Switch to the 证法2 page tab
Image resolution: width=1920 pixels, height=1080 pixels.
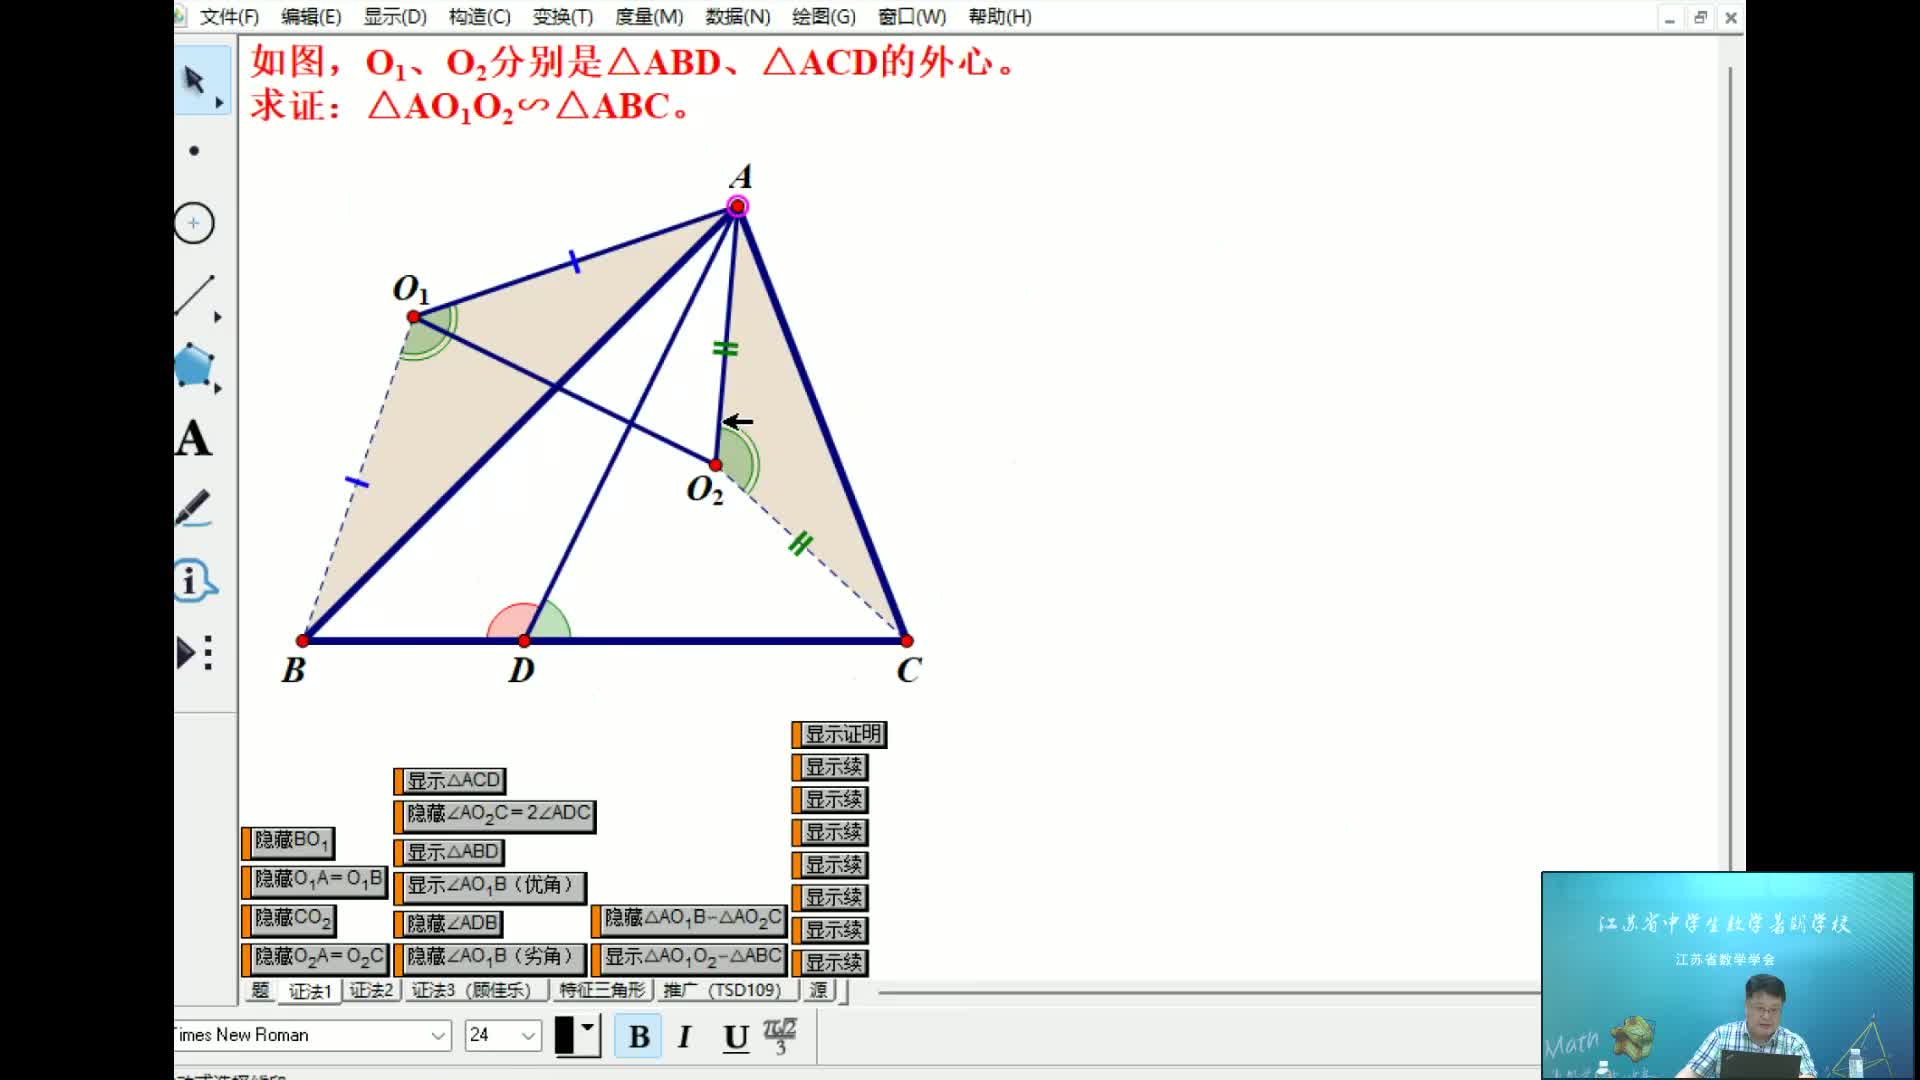[371, 990]
